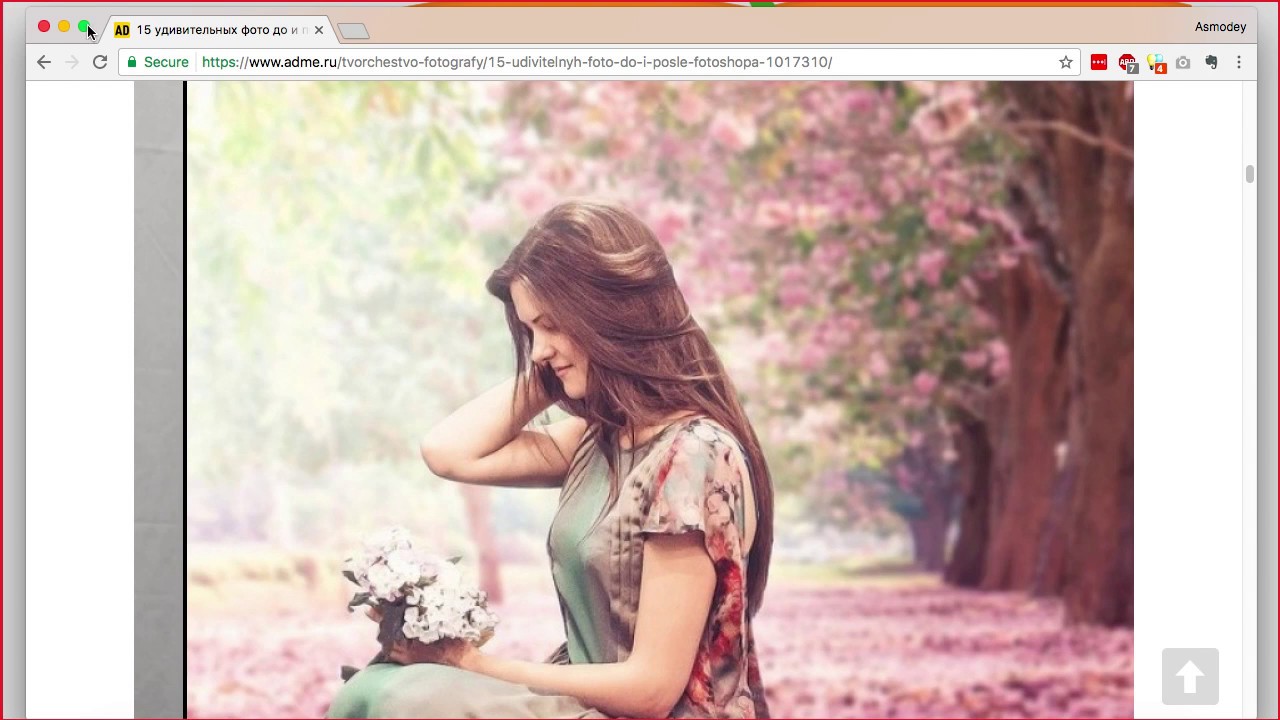Click the camera screenshot extension icon
The width and height of the screenshot is (1280, 720).
[x=1183, y=62]
